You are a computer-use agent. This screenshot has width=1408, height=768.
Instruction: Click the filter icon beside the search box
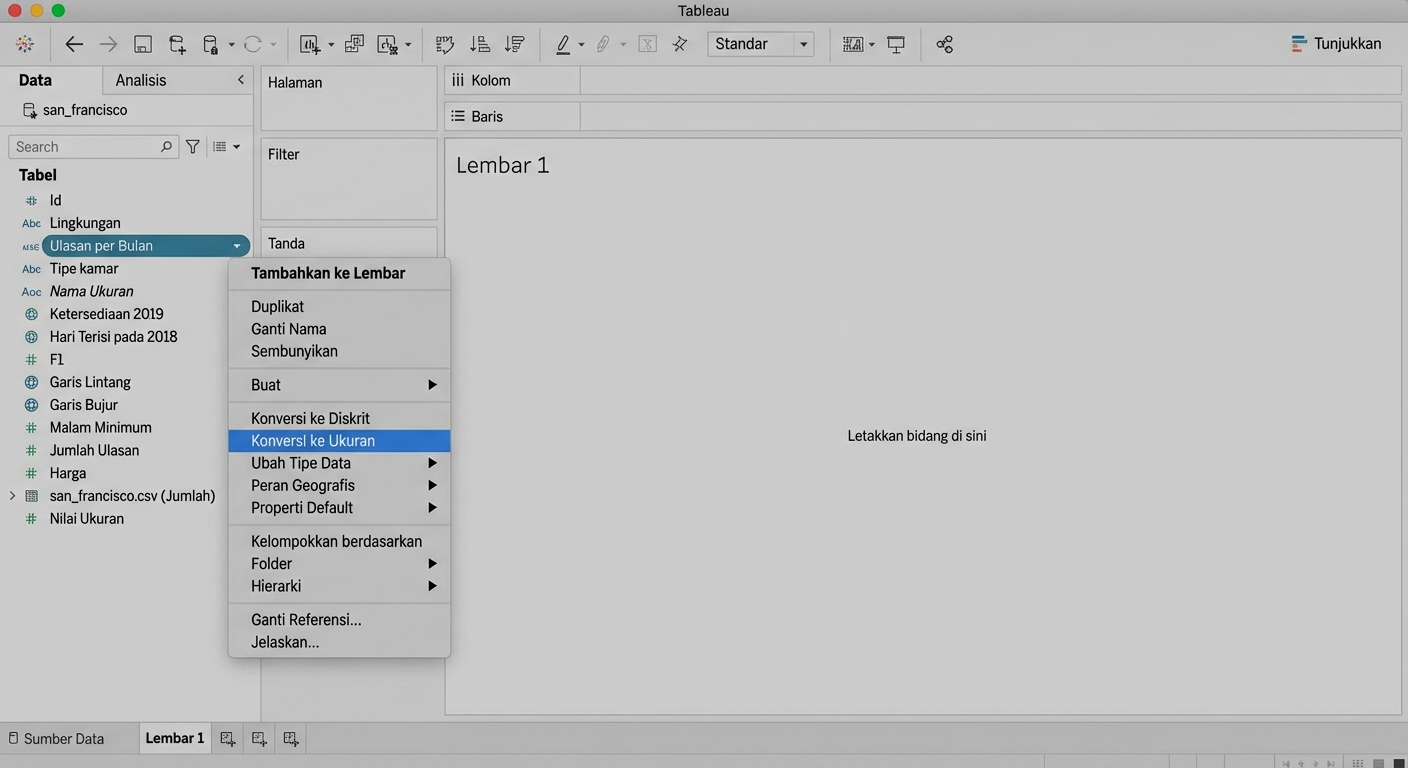coord(193,147)
